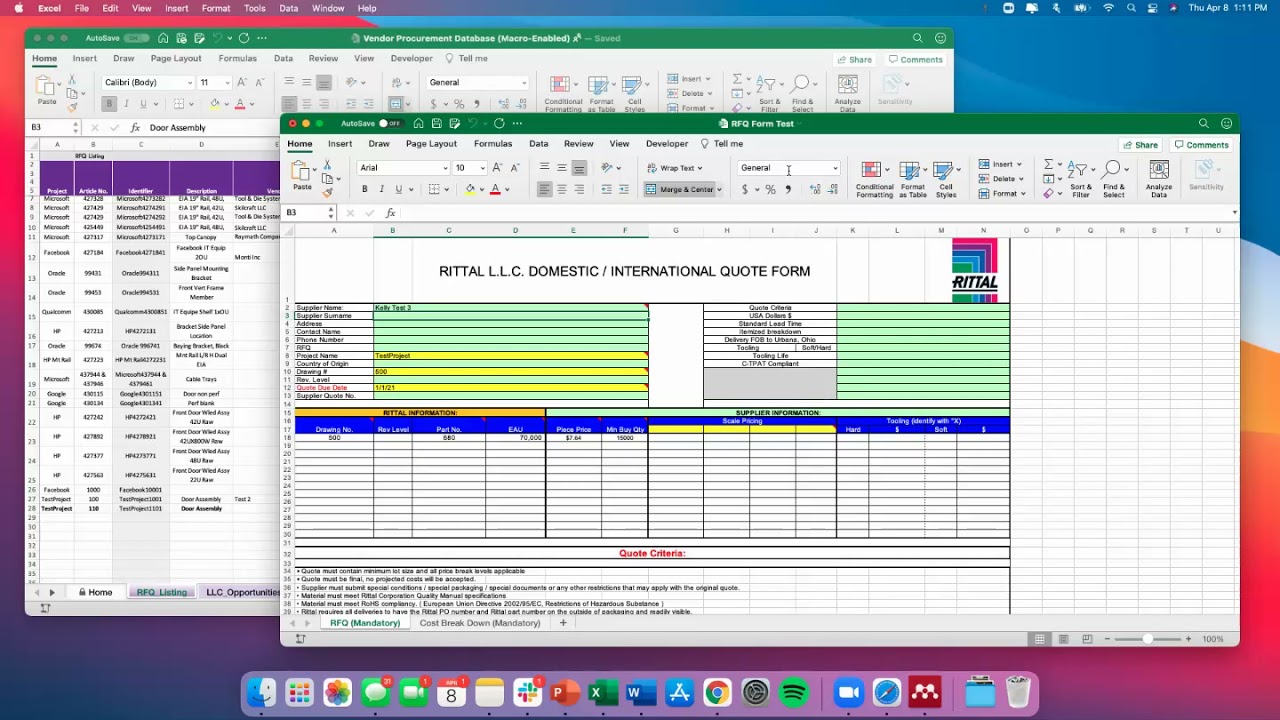Click Font Color A in RFQ Form Test
The width and height of the screenshot is (1280, 720).
[495, 189]
